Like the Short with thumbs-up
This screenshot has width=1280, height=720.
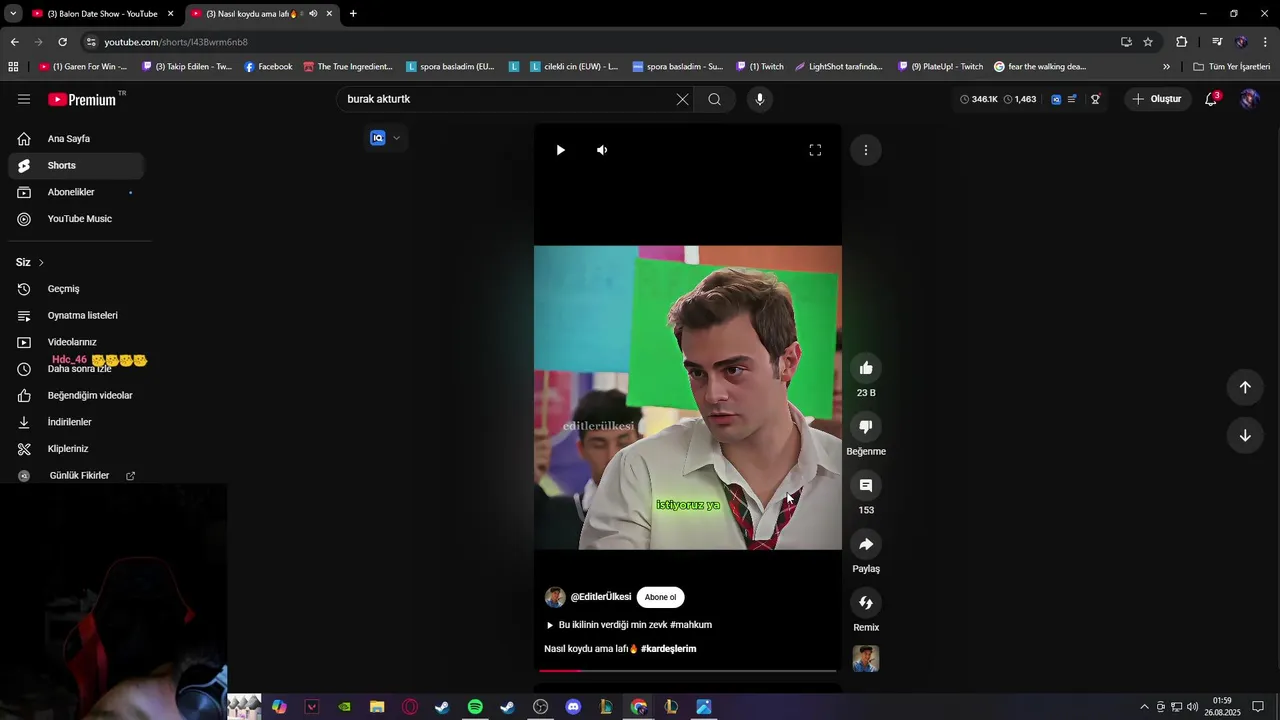[866, 368]
